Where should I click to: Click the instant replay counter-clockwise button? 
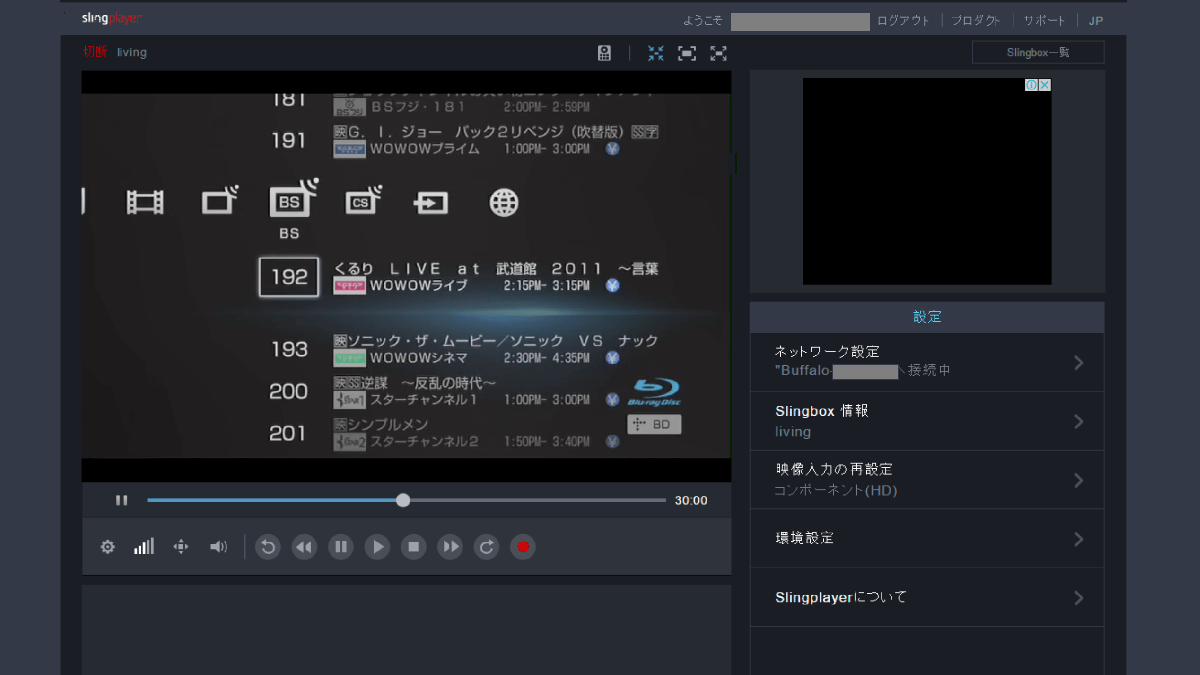[268, 547]
